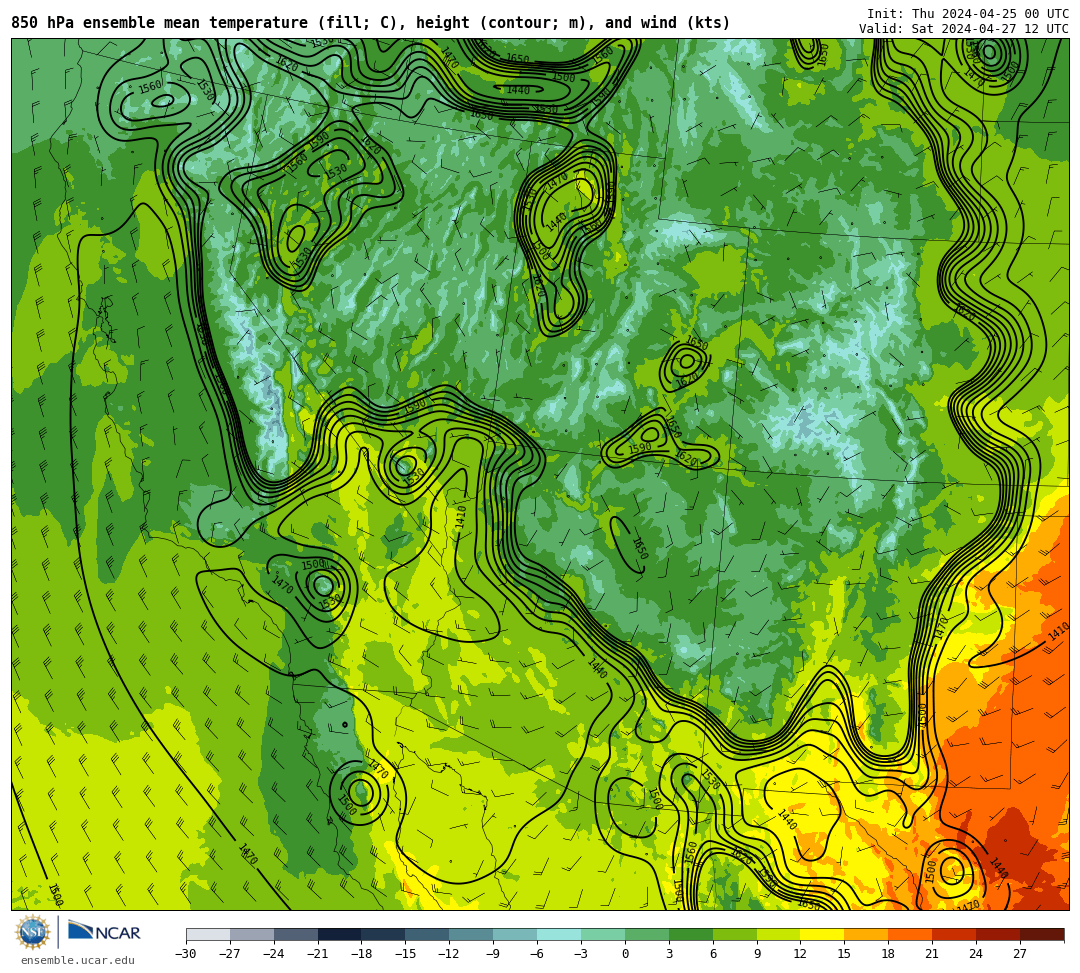Viewport: 1080px width, 973px height.
Task: Click the "−21" colorbar tick label
Action: click(318, 954)
